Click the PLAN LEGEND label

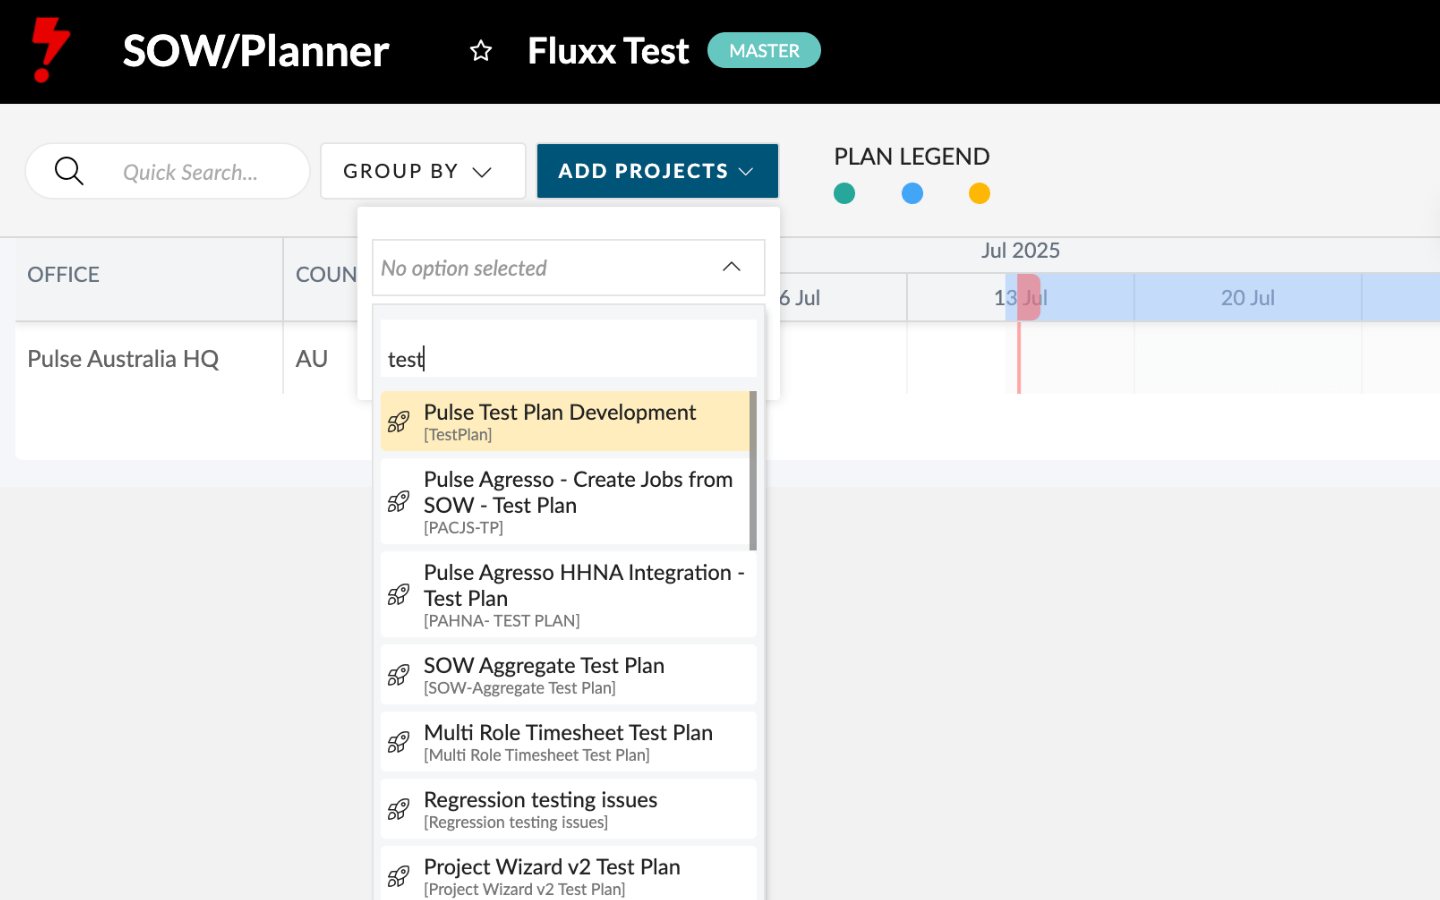(912, 157)
